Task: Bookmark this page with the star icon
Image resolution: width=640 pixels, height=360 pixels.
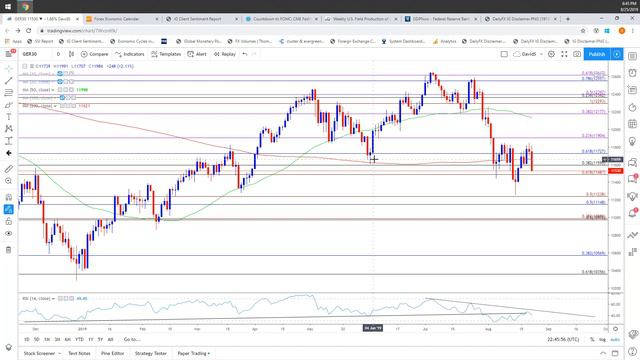Action: [x=583, y=31]
